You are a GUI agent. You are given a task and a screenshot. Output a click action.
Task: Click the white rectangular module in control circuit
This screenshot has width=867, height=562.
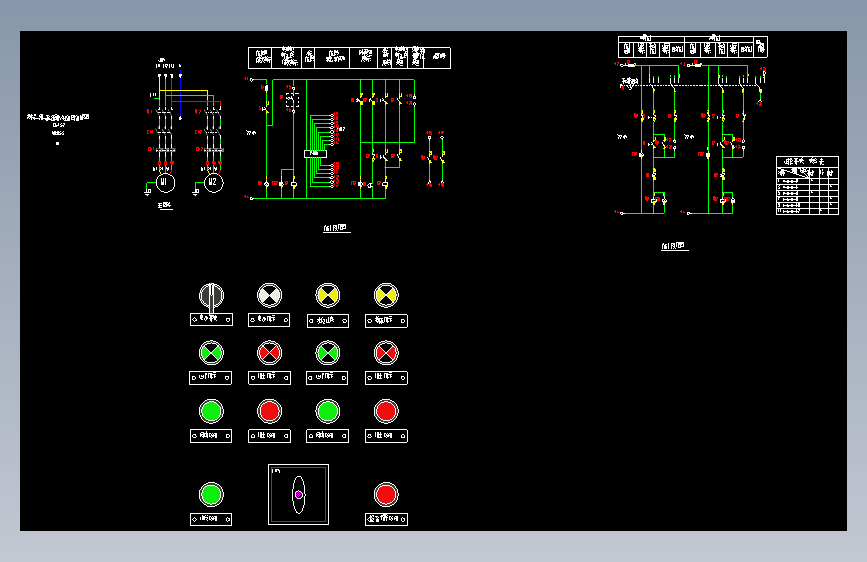point(315,154)
